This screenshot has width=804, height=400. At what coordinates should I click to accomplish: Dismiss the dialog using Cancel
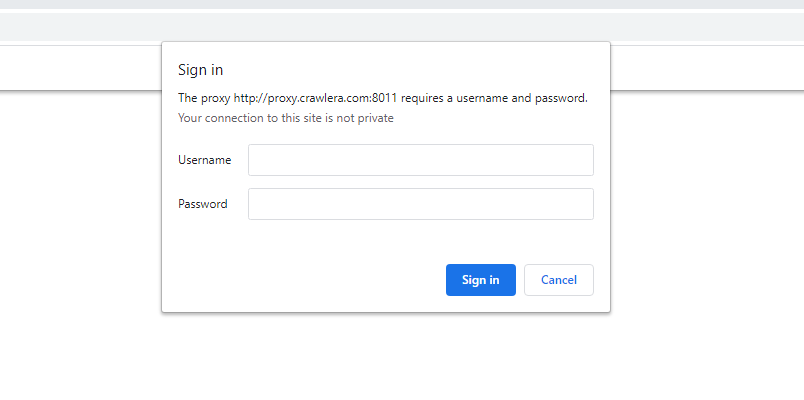pos(558,280)
